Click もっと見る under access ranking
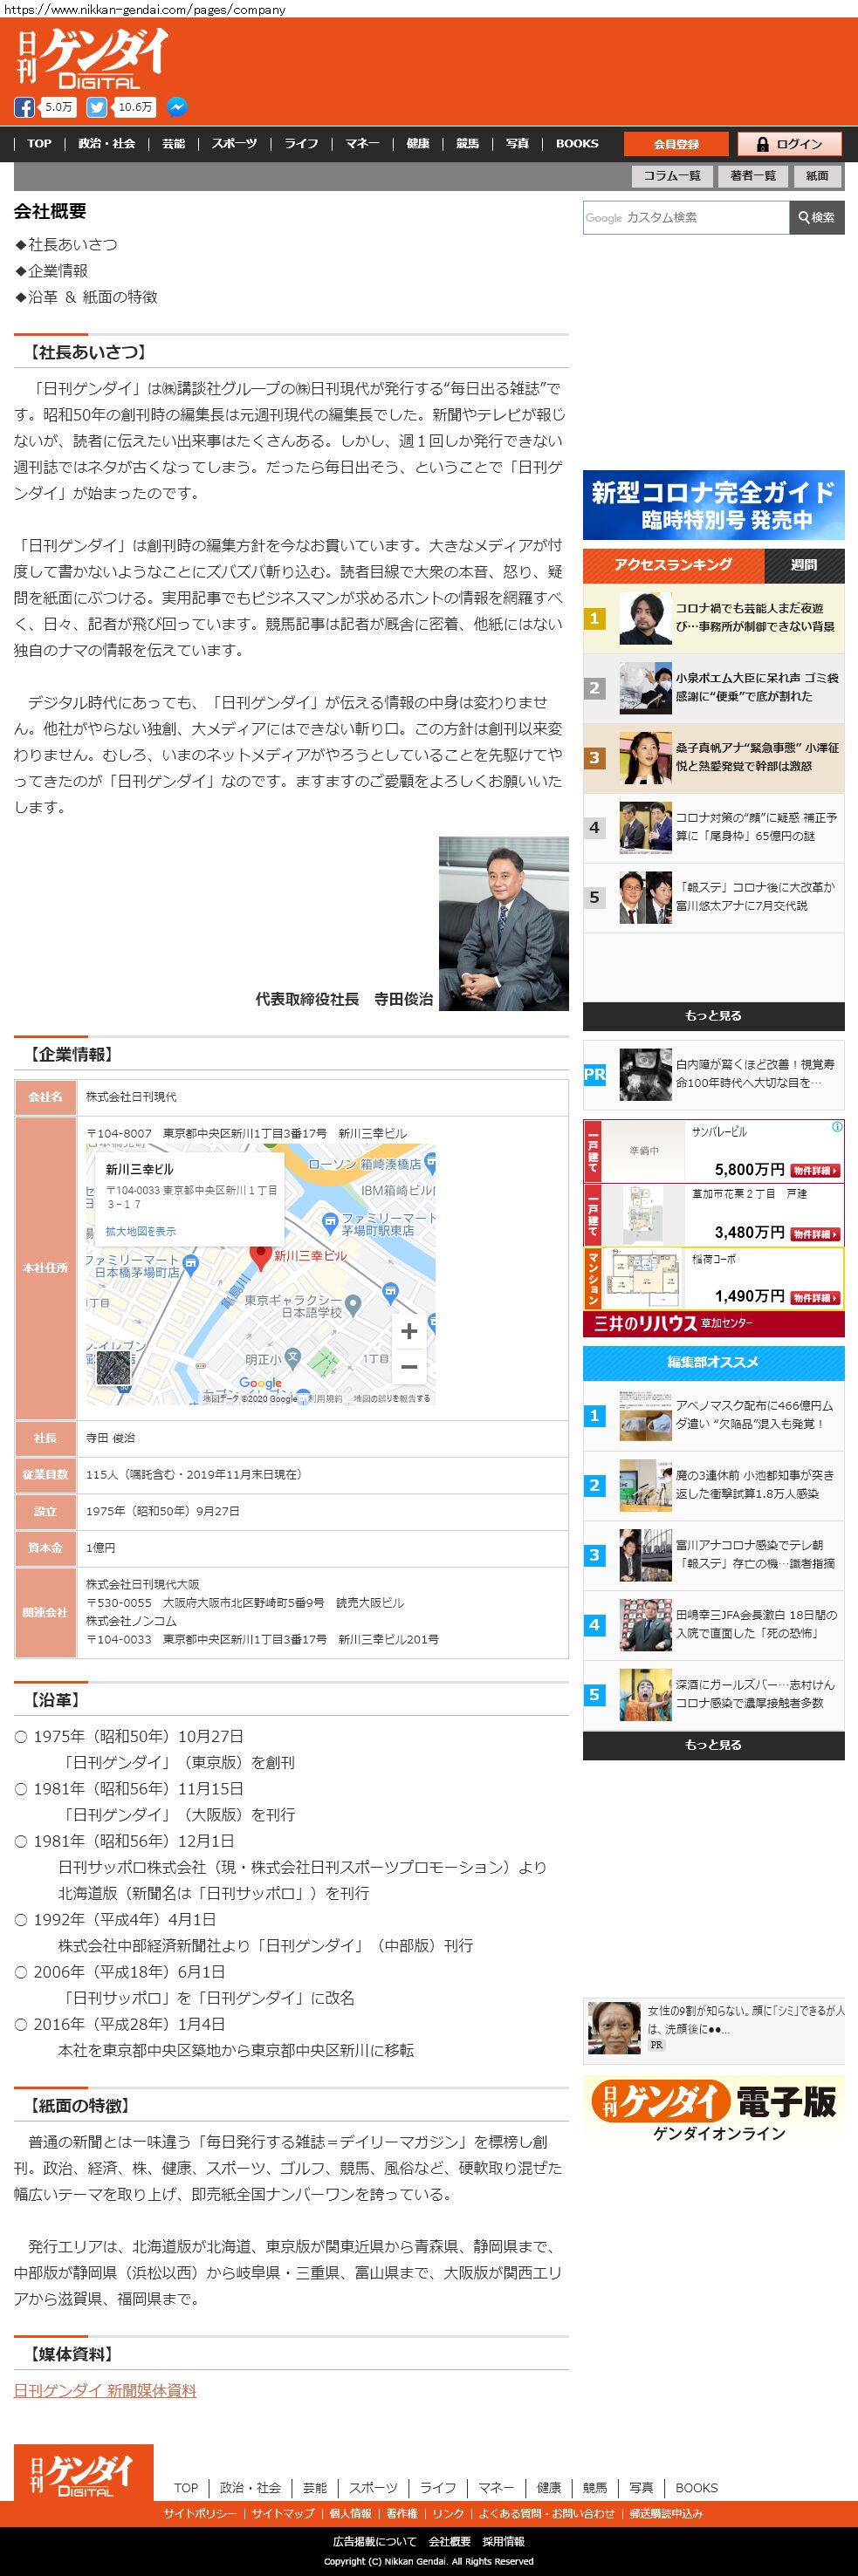This screenshot has height=2576, width=858. point(714,1016)
